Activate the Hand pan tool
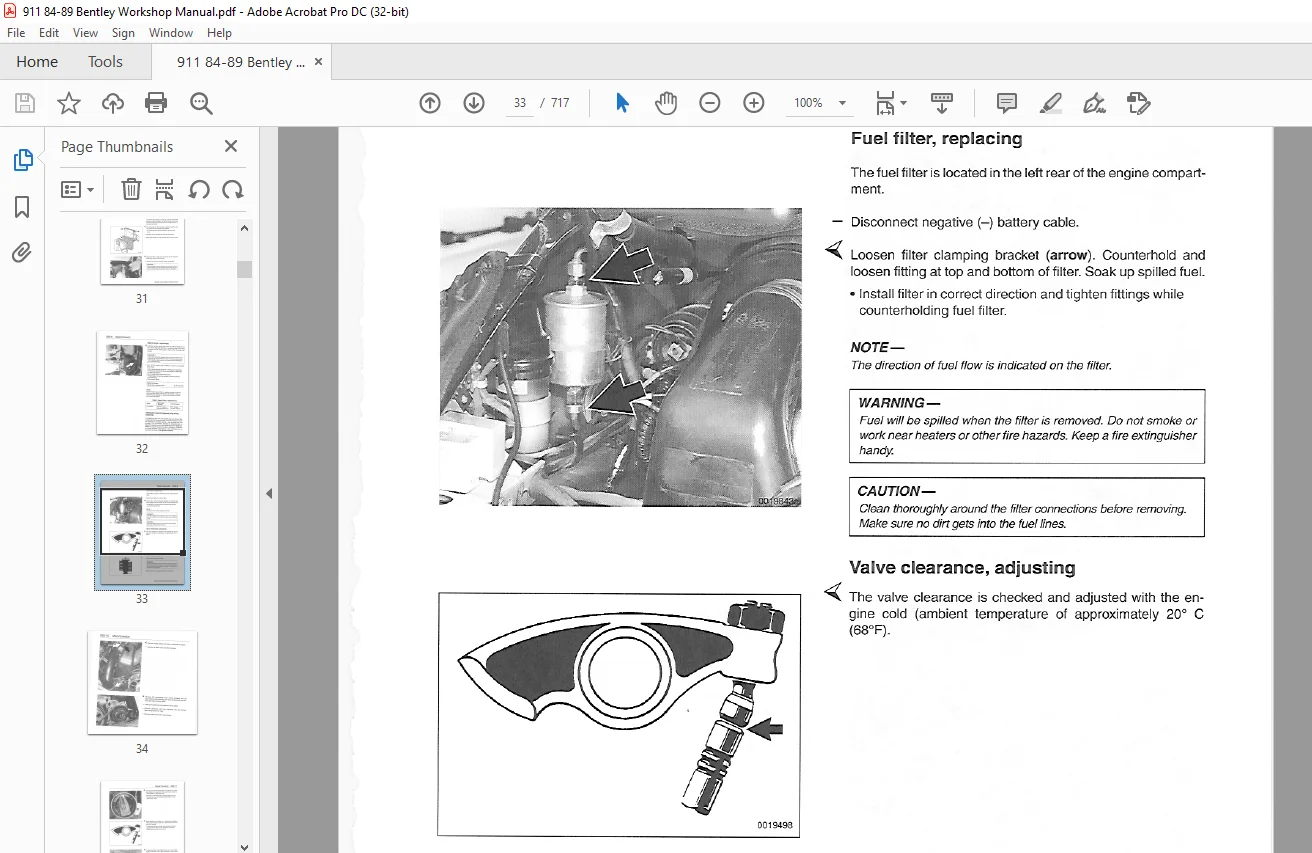This screenshot has width=1312, height=853. pyautogui.click(x=666, y=103)
